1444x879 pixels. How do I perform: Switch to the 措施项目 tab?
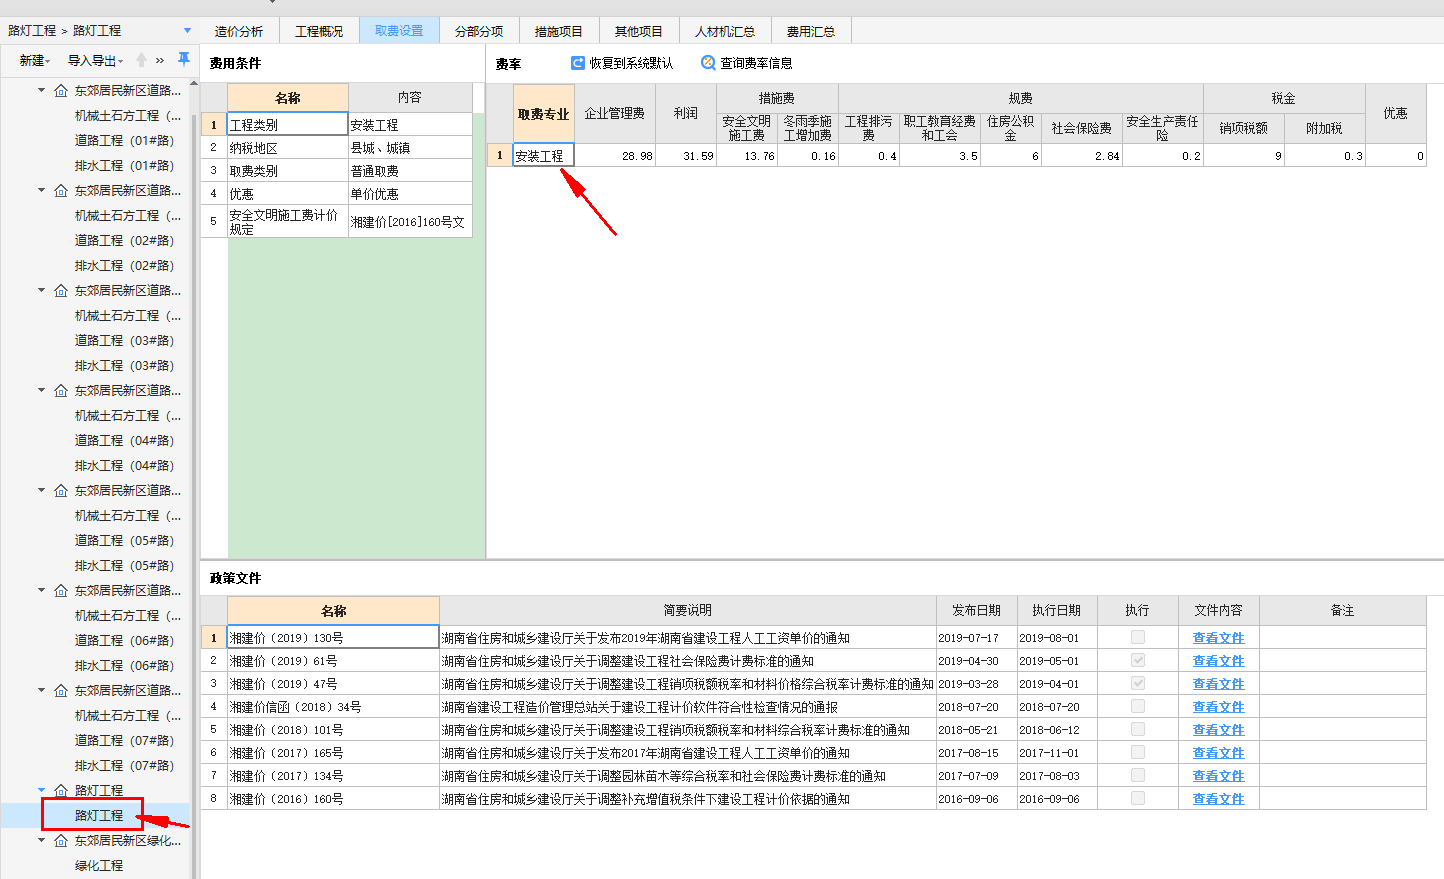(559, 31)
